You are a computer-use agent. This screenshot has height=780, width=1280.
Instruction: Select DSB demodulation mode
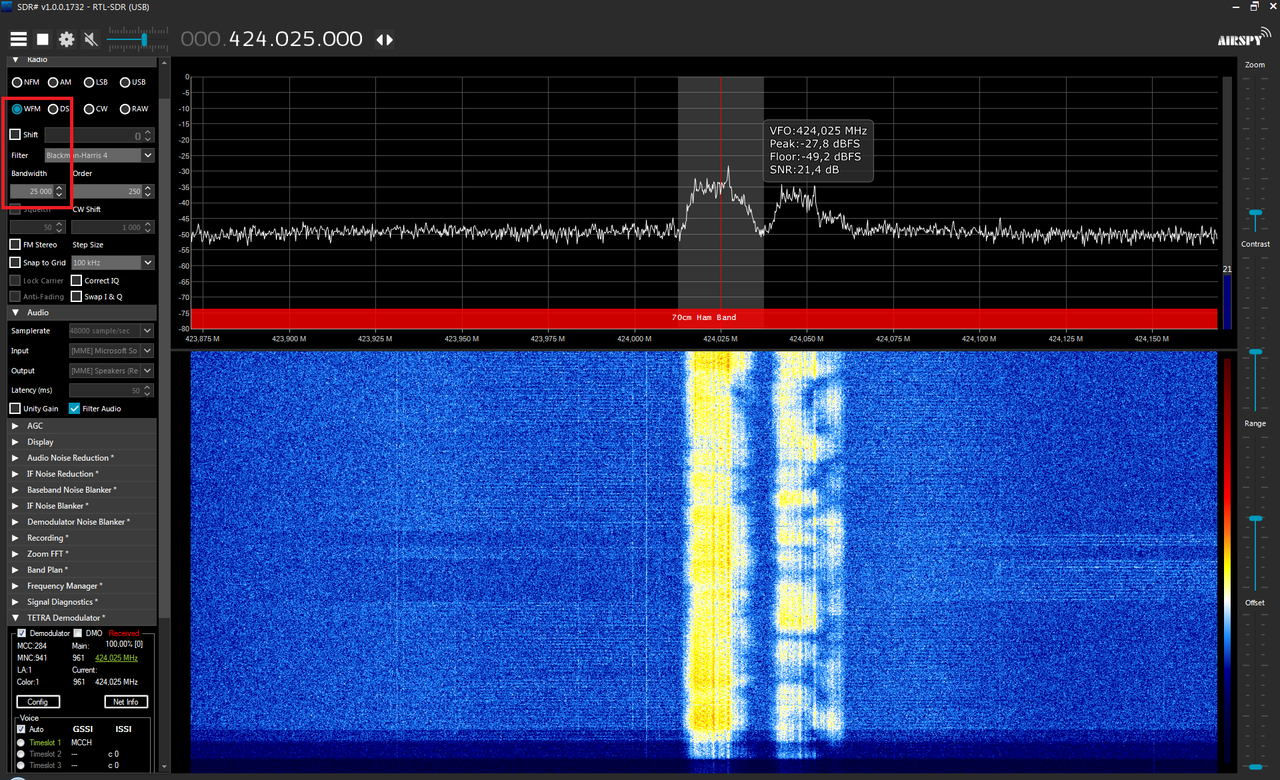point(59,109)
